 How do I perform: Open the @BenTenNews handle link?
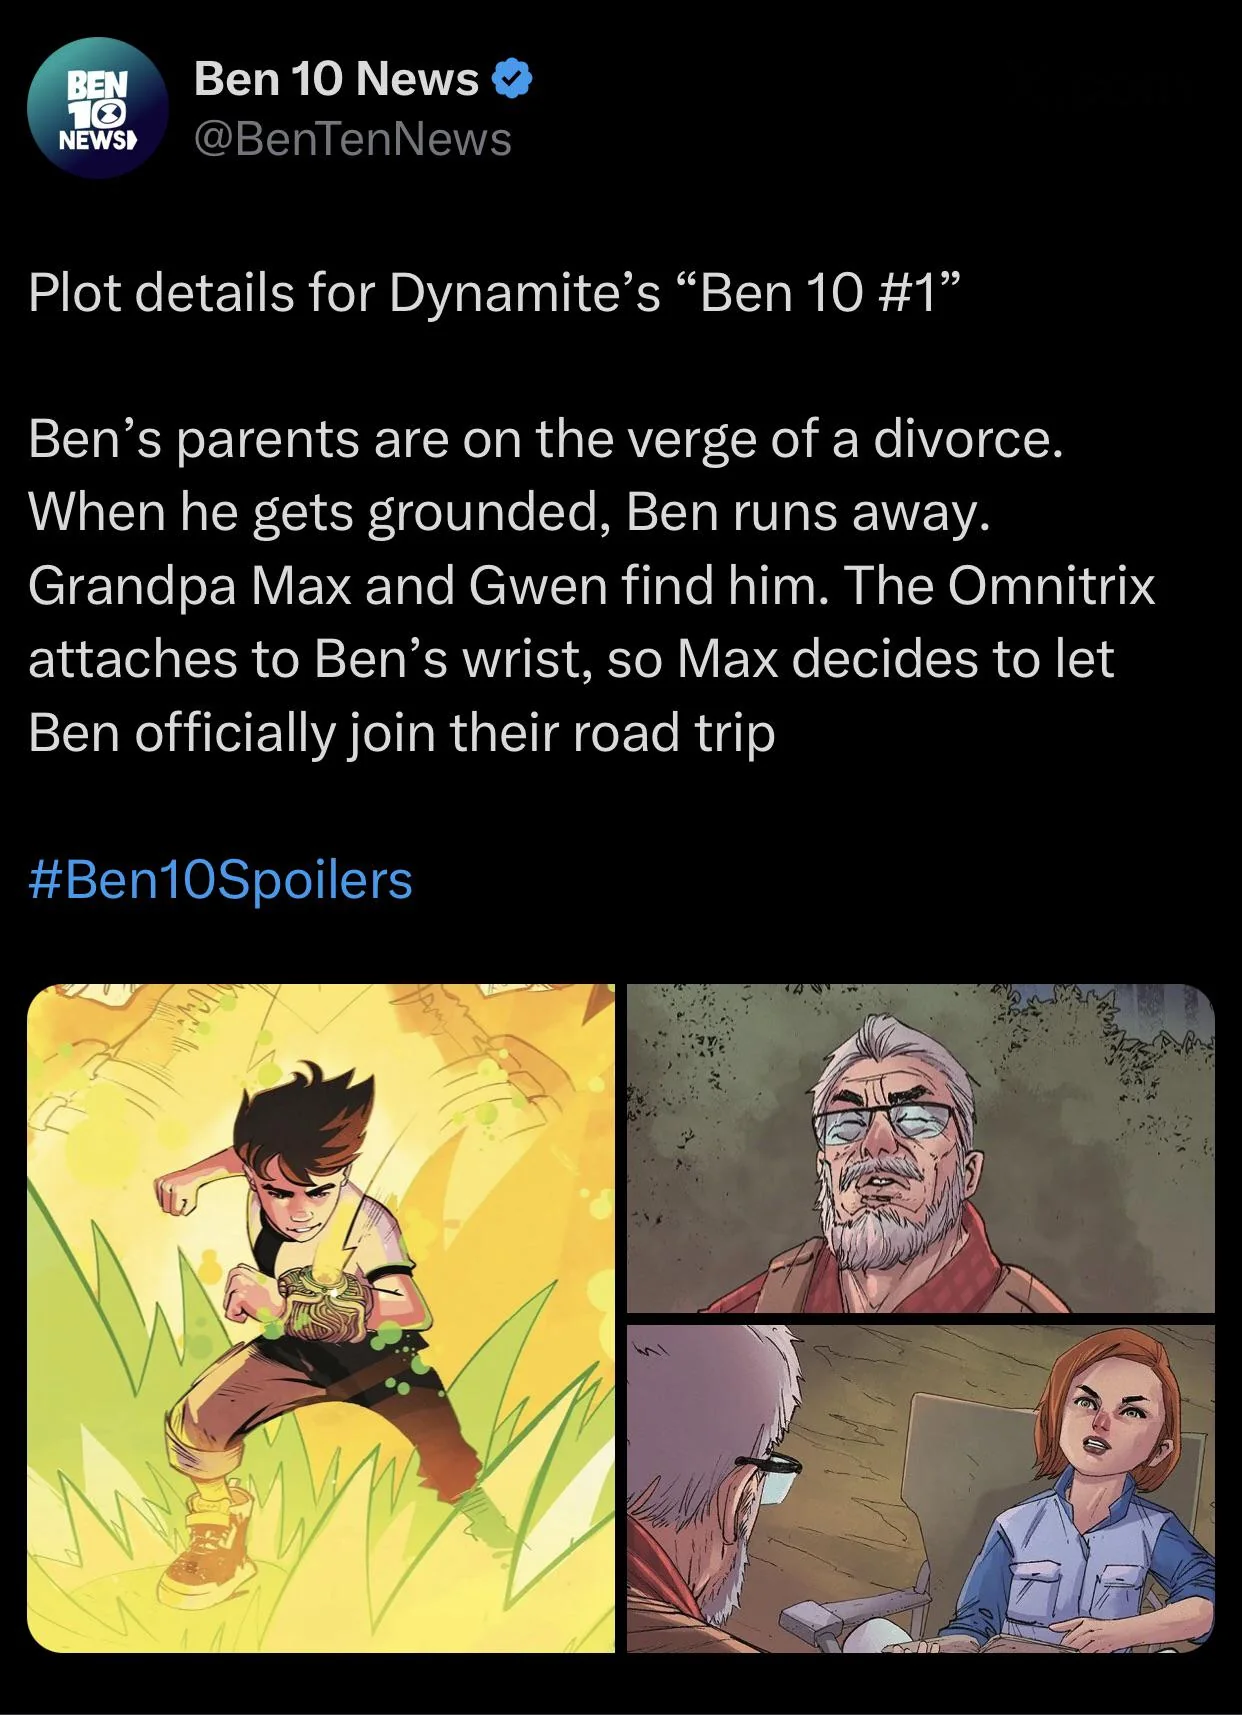[x=353, y=139]
